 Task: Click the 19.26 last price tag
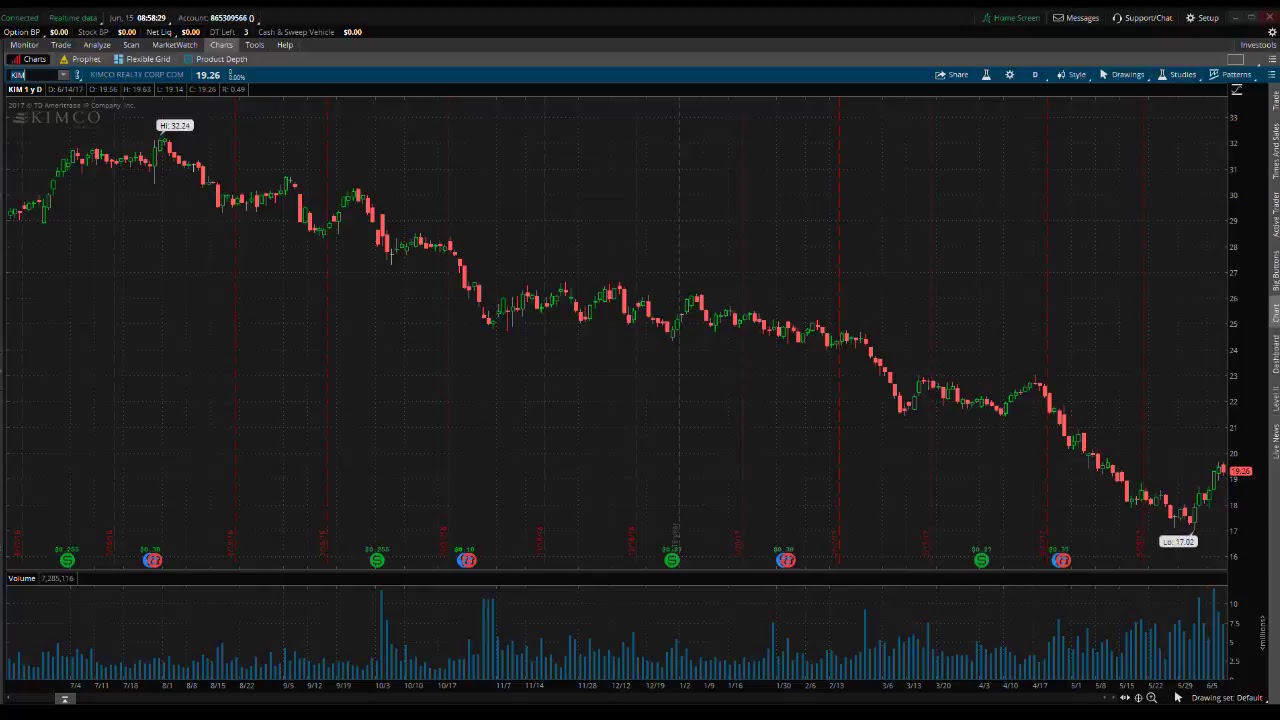coord(1240,471)
